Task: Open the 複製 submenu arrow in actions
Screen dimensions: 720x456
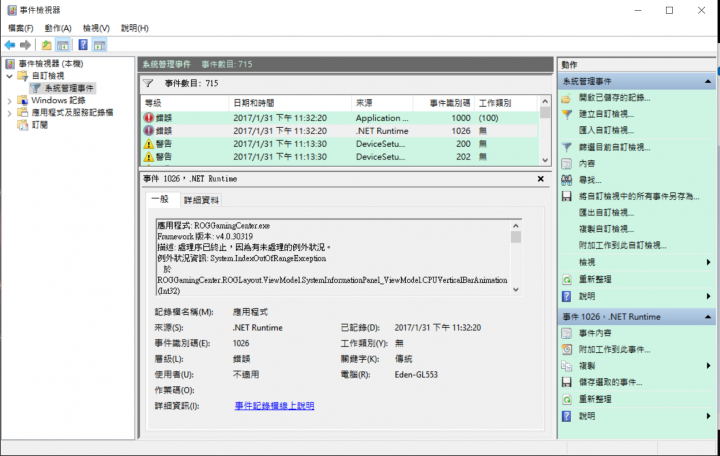Action: pyautogui.click(x=709, y=366)
